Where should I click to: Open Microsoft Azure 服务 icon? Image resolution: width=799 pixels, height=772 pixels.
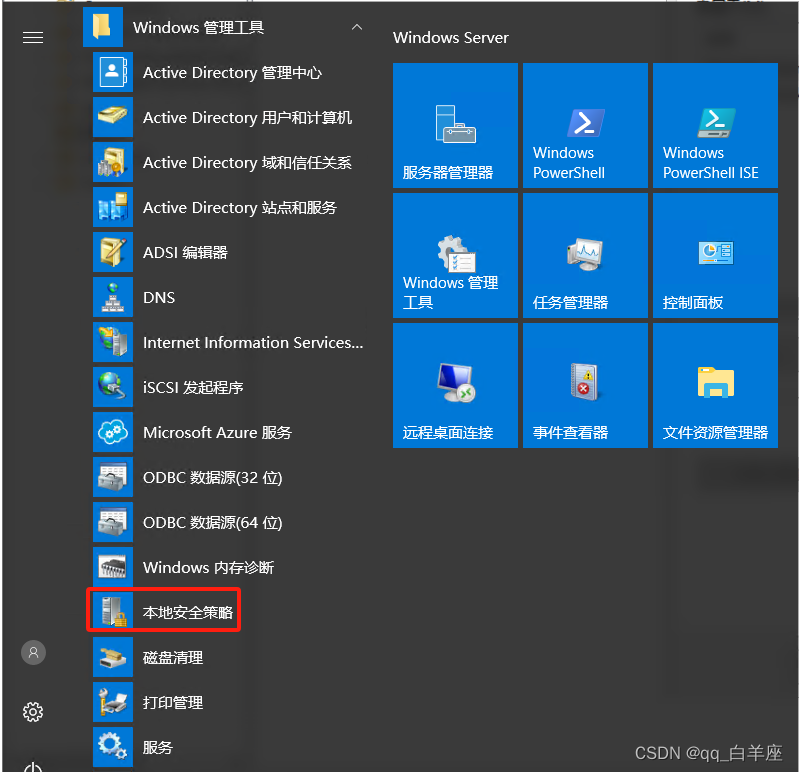tap(113, 432)
